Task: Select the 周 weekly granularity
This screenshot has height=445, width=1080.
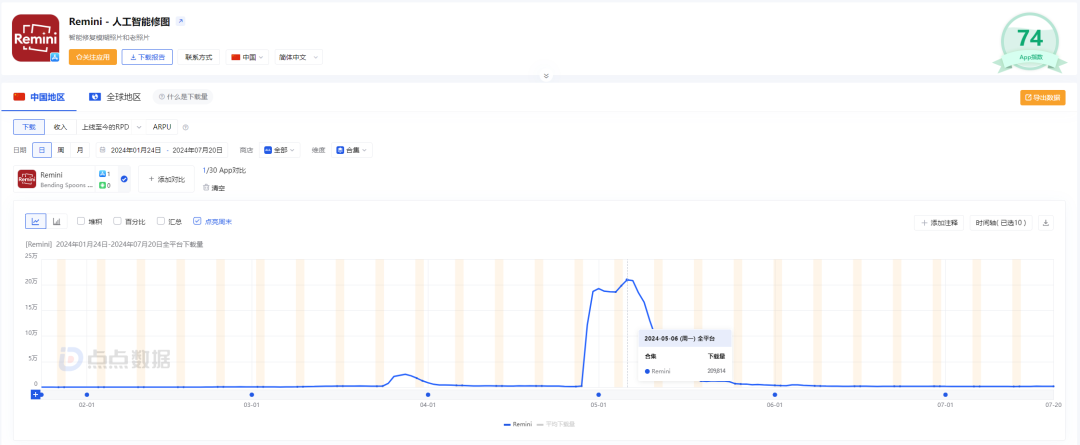Action: point(61,149)
